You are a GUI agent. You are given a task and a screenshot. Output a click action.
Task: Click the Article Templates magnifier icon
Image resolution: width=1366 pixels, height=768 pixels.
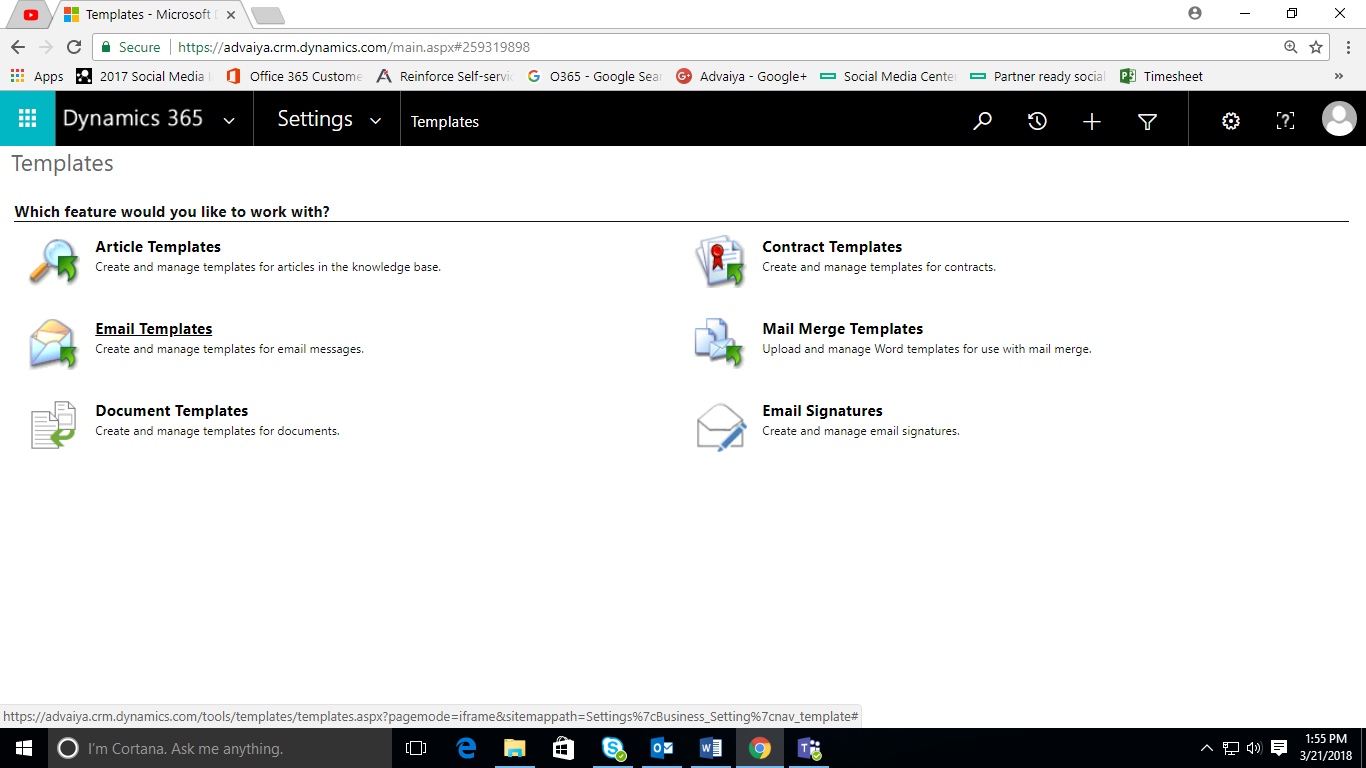pyautogui.click(x=54, y=262)
